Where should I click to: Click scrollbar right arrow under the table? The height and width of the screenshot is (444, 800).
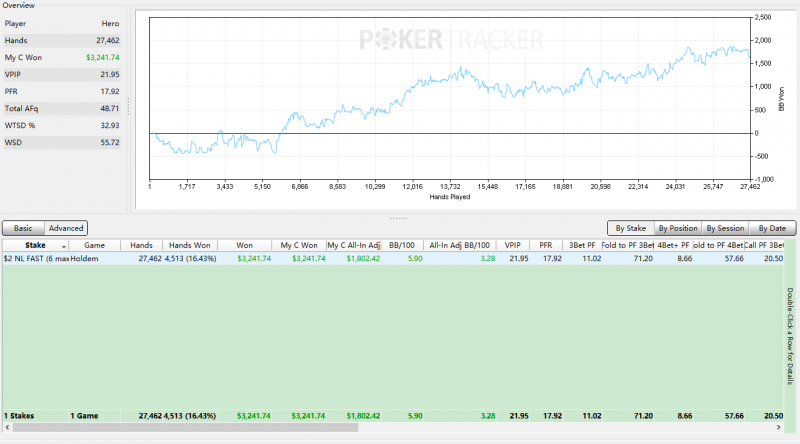(x=776, y=427)
